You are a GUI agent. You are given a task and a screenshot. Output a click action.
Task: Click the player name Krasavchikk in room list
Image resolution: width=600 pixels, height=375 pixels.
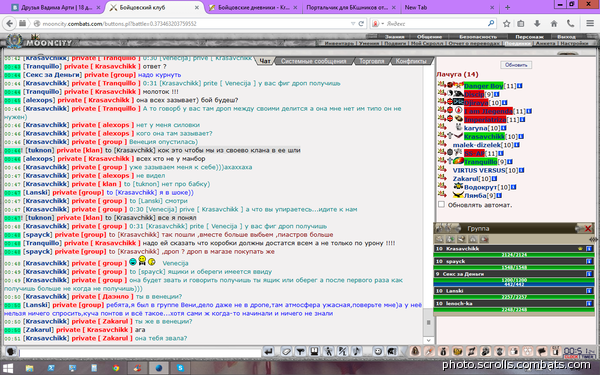pyautogui.click(x=484, y=136)
